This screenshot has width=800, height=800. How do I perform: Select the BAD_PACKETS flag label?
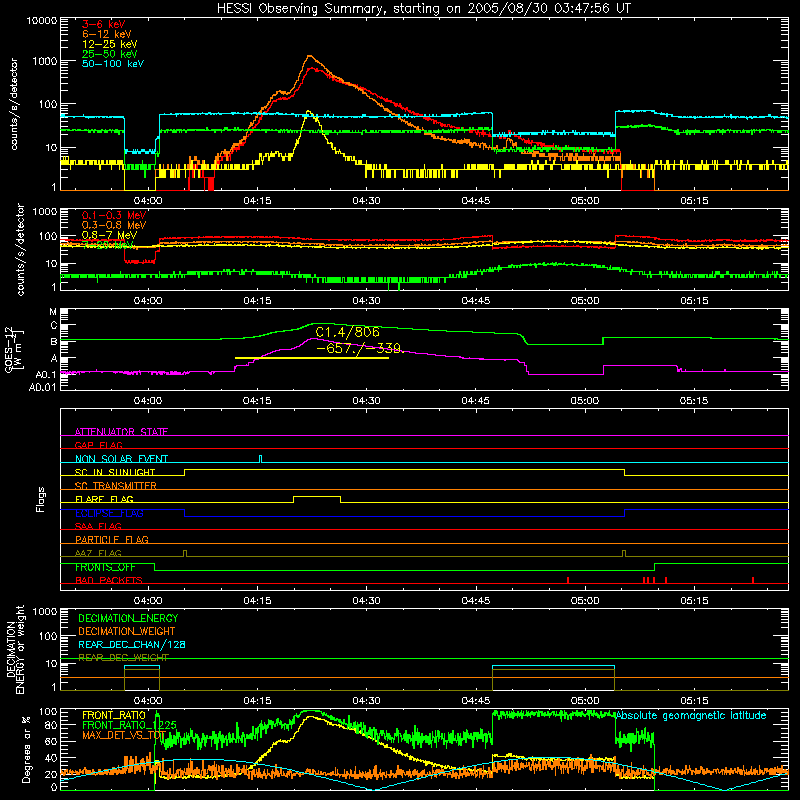109,580
